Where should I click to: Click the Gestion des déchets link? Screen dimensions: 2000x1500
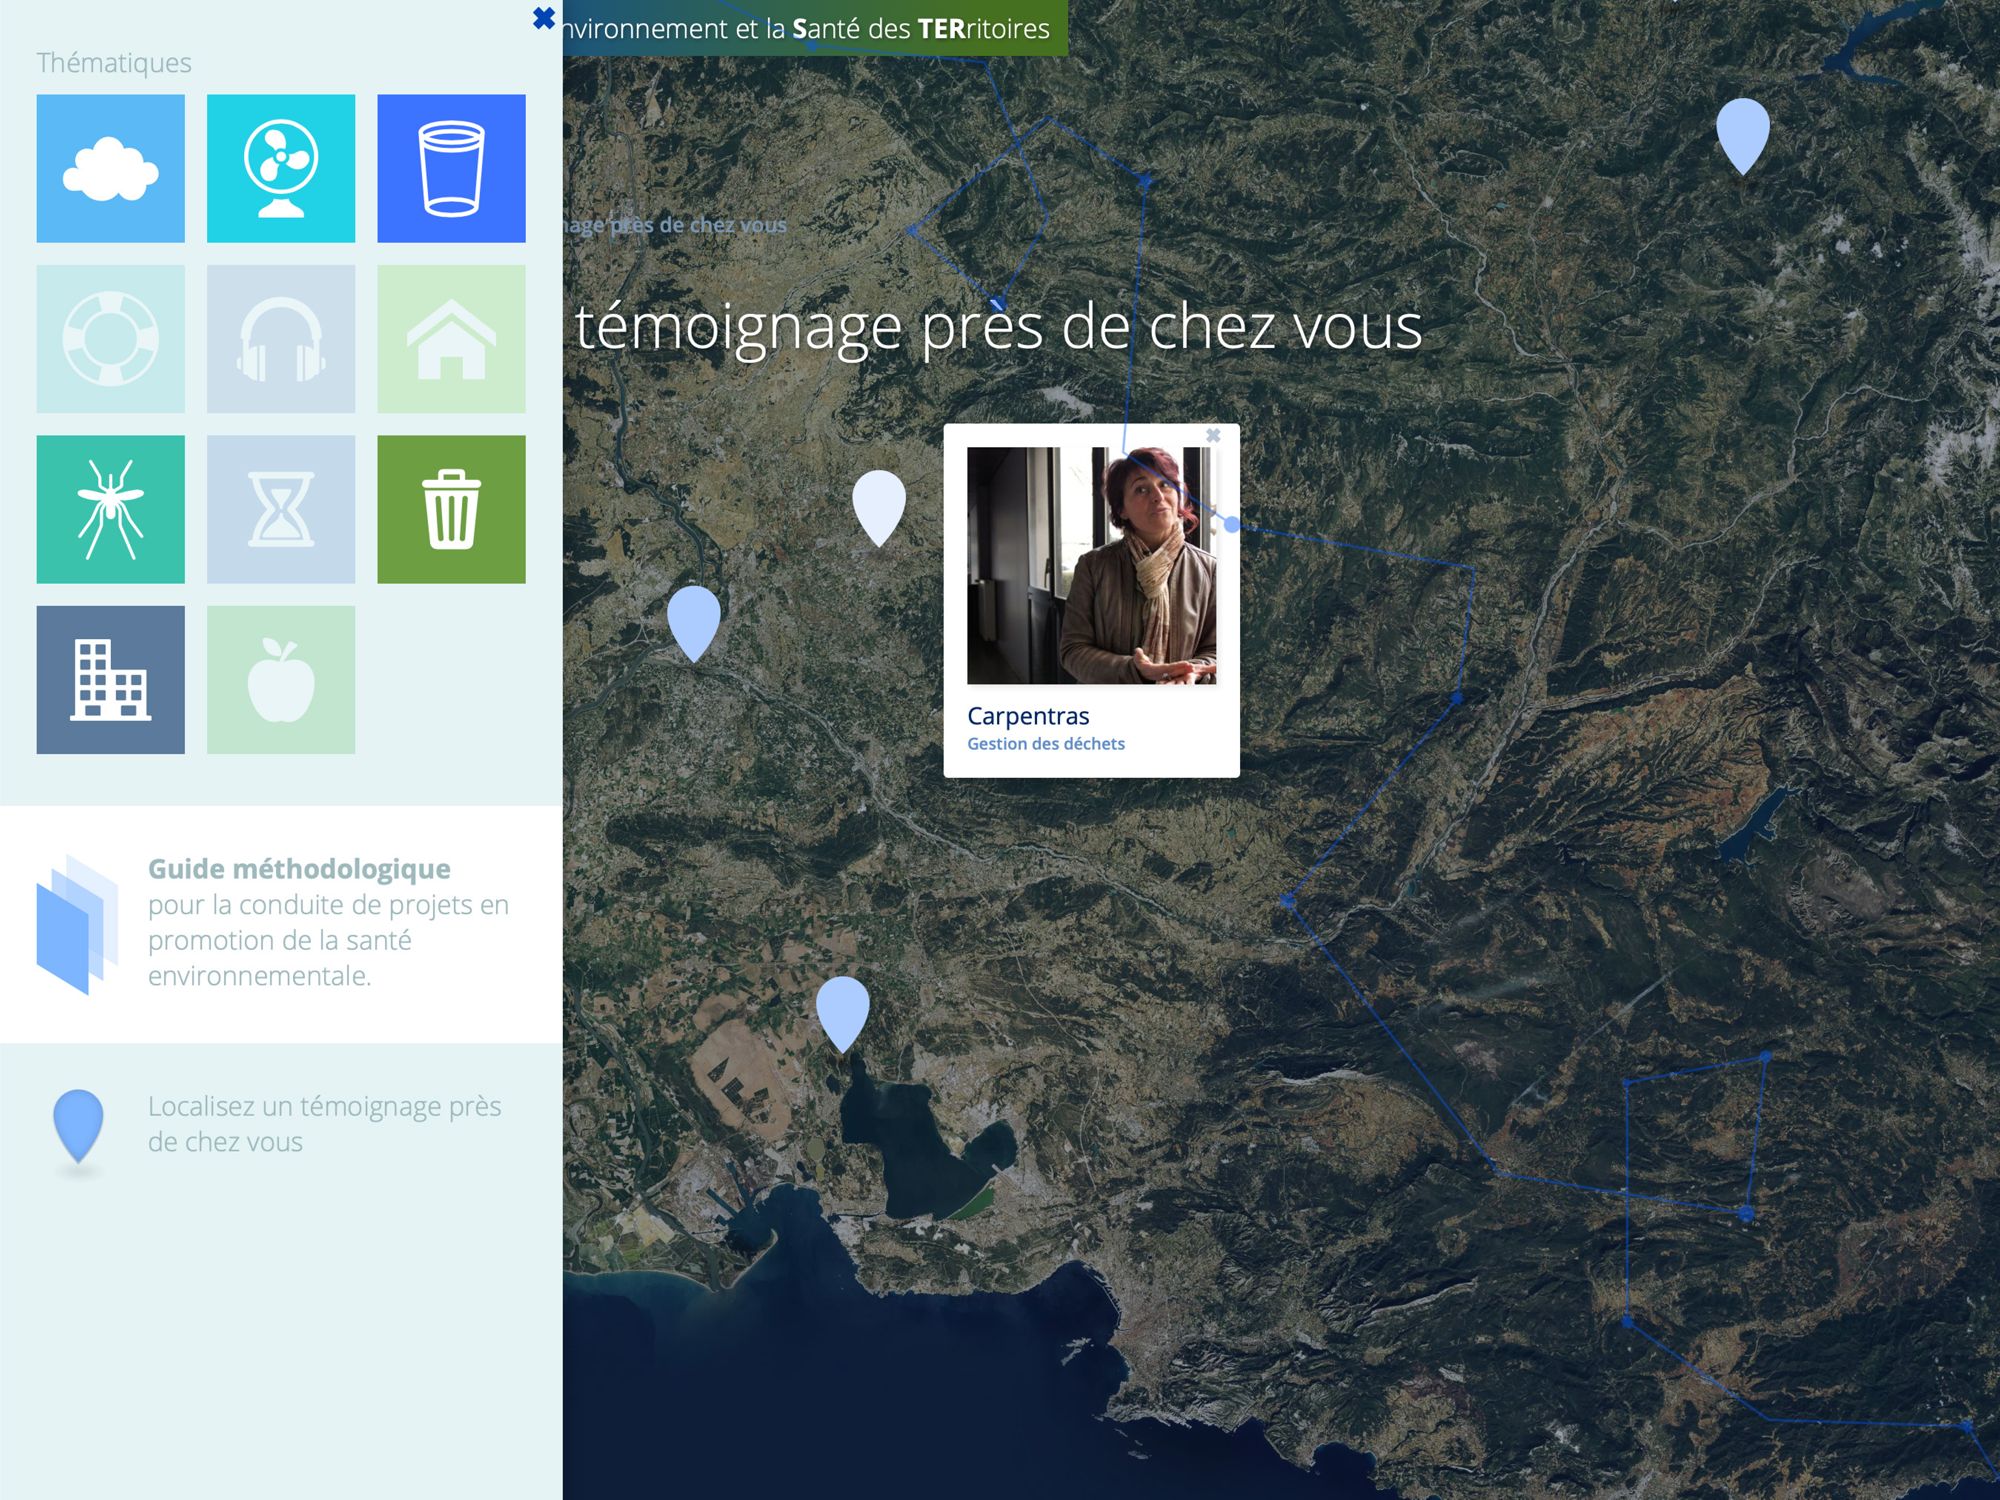[x=1045, y=743]
